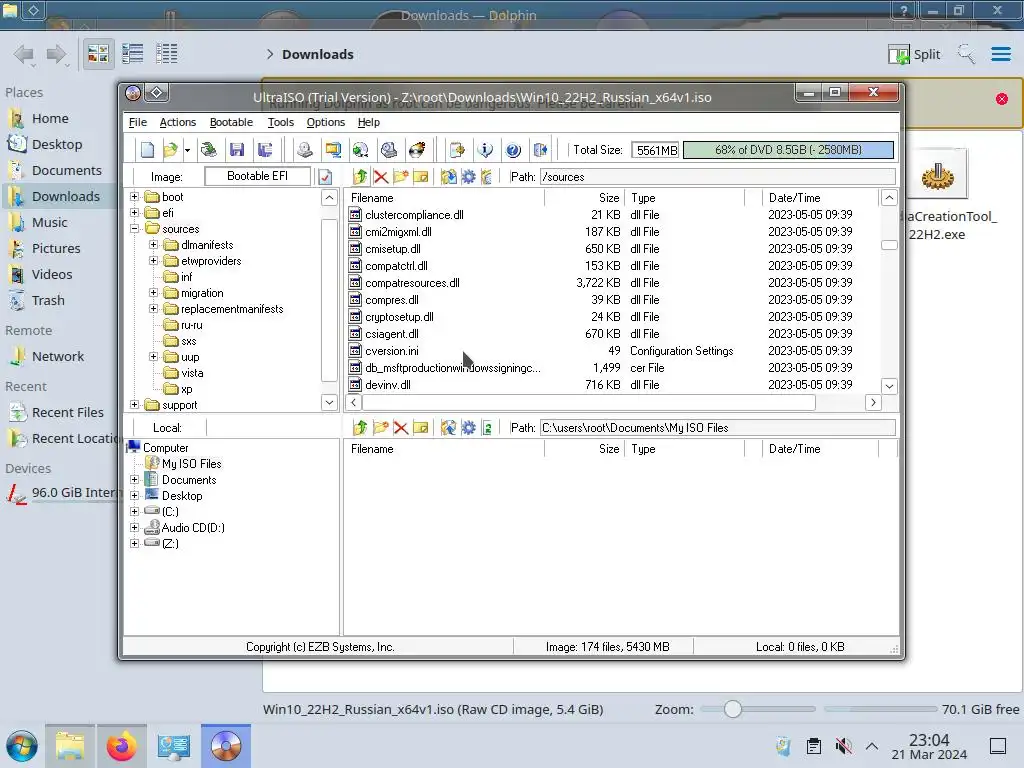Open the dropdown arrow next to Open icon

click(x=187, y=150)
